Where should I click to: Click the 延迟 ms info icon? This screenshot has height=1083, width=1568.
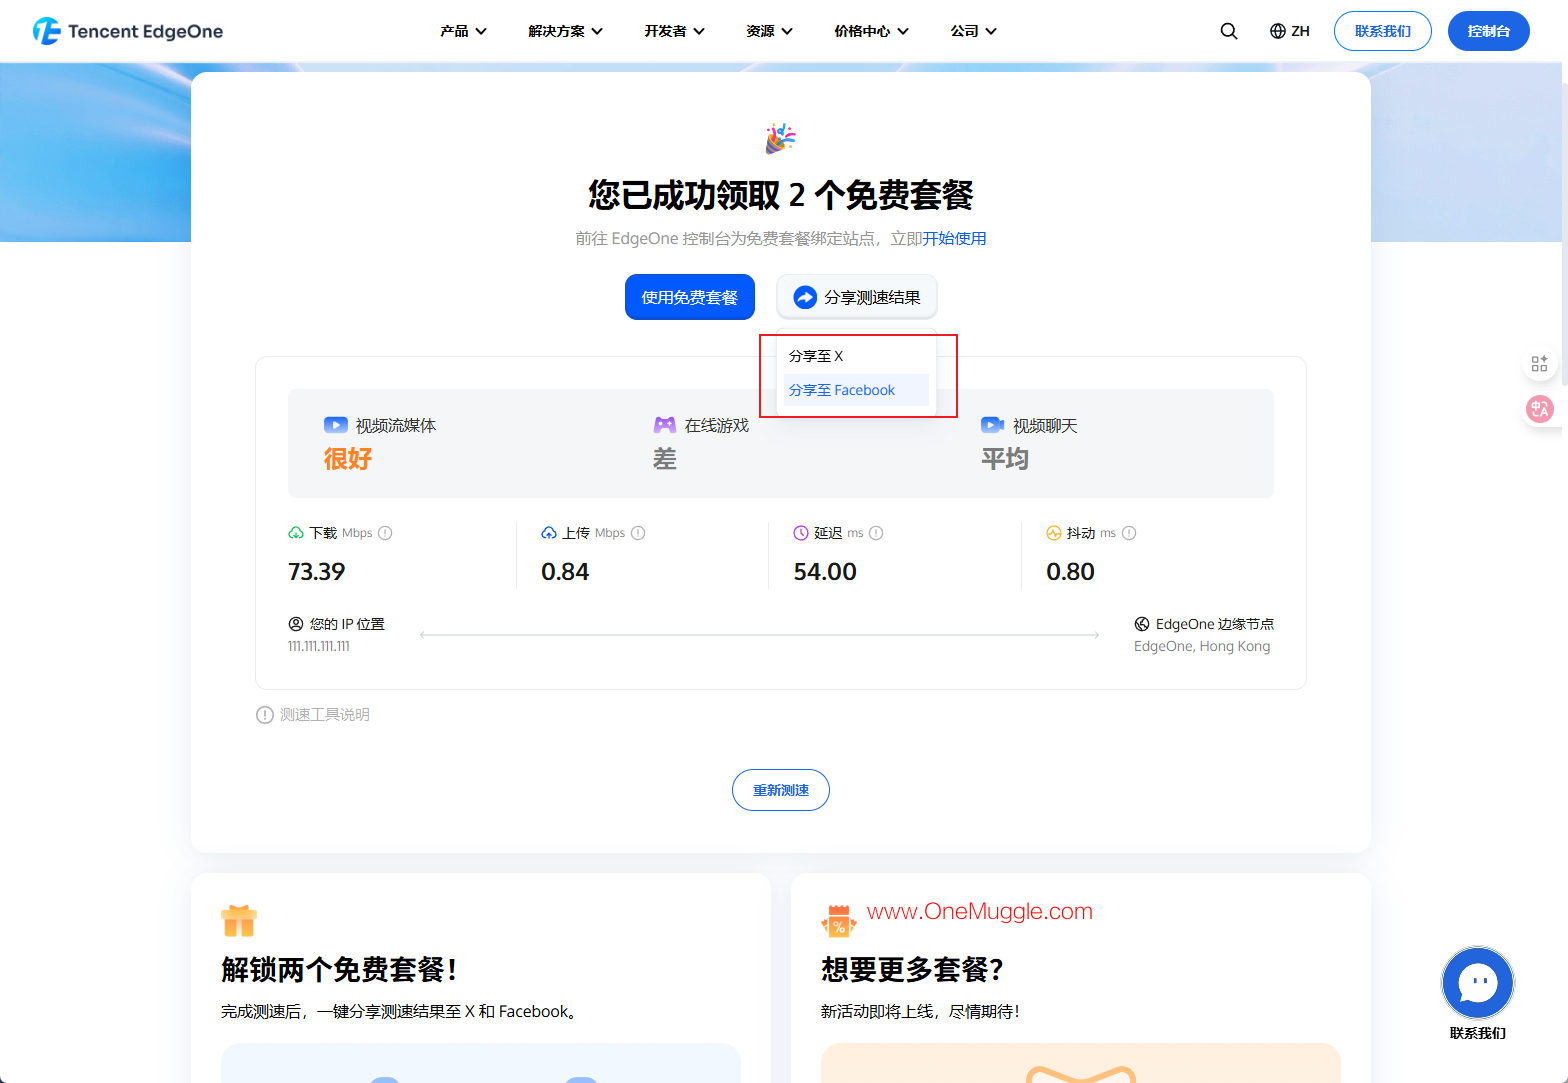coord(876,533)
